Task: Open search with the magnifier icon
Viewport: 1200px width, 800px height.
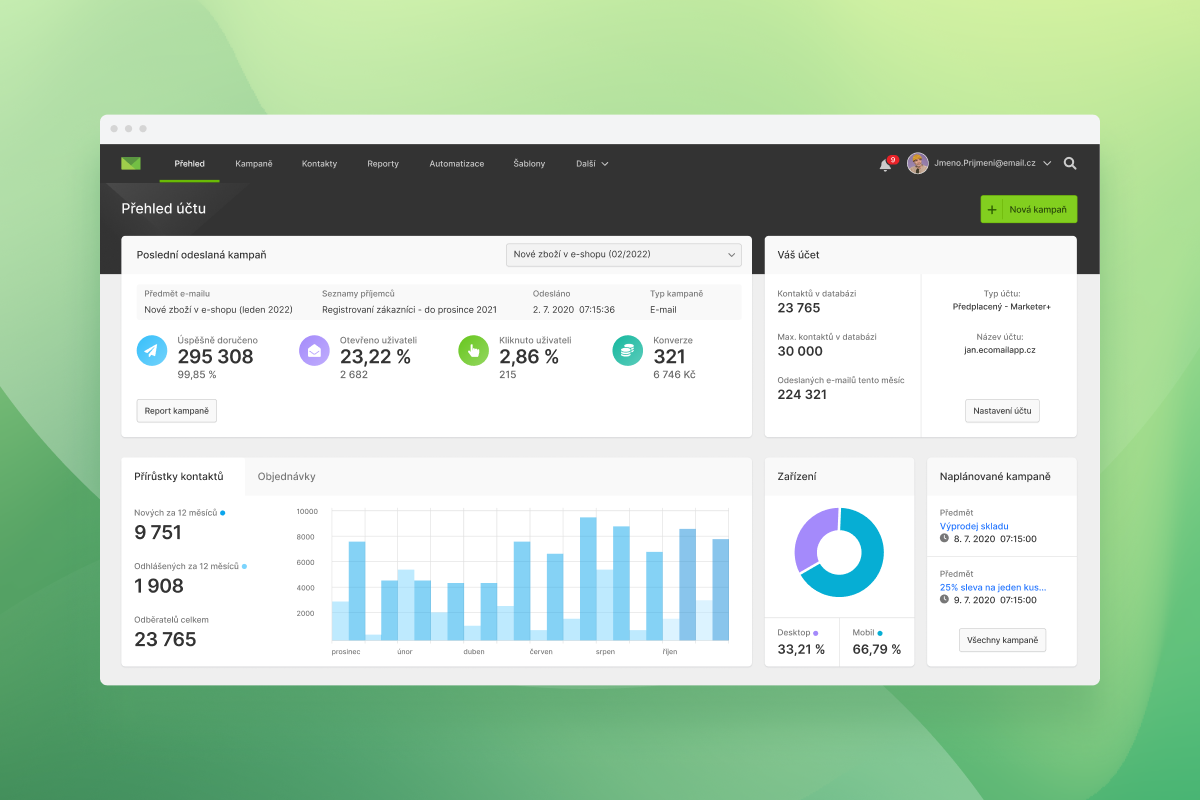Action: coord(1070,163)
